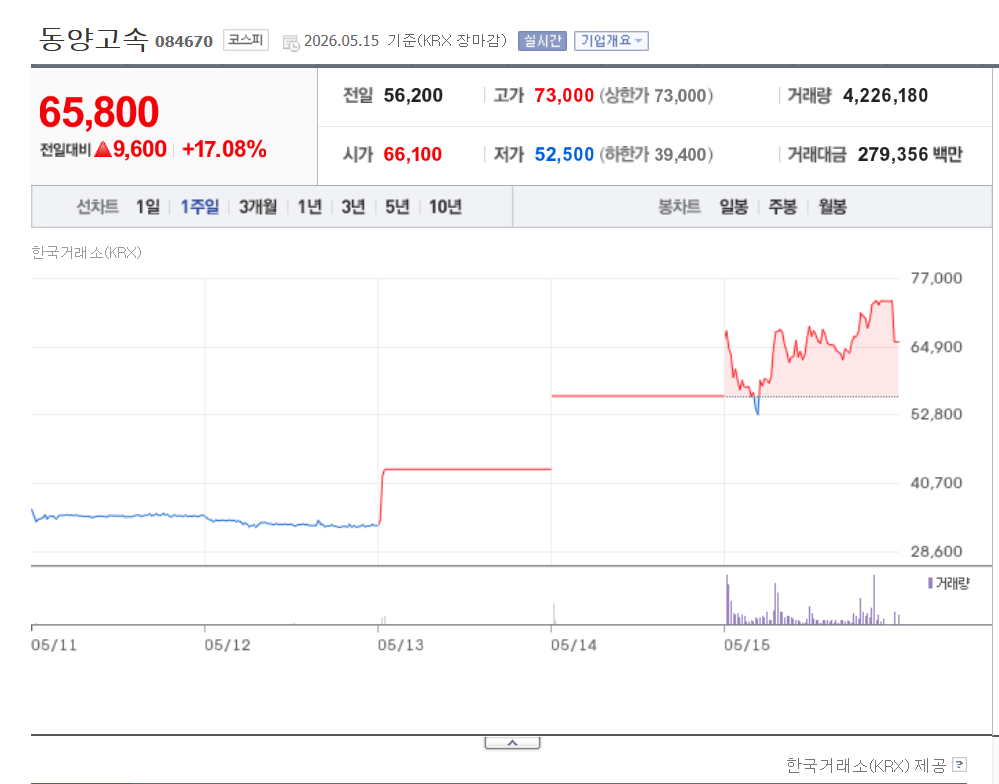Click the percent change +17.08%
The image size is (999, 784).
click(x=224, y=149)
